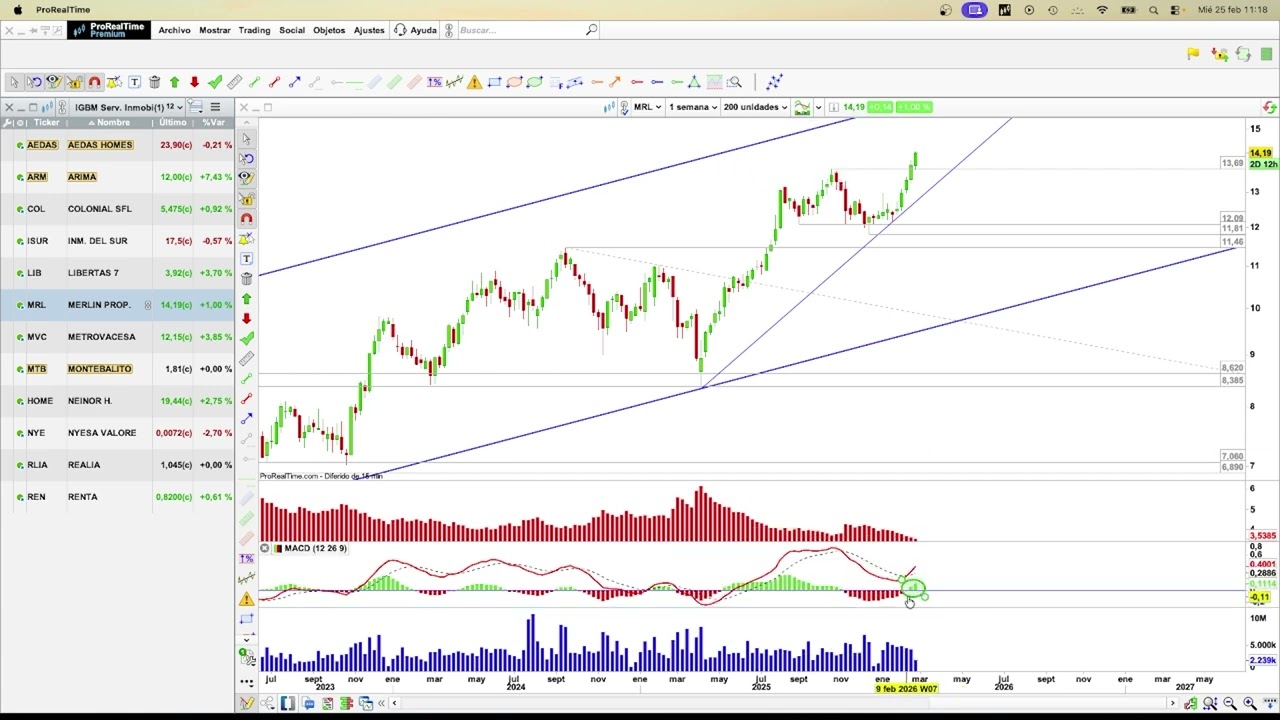Open the Wi-Fi menu in macOS menu bar
The height and width of the screenshot is (720, 1280).
[1102, 10]
